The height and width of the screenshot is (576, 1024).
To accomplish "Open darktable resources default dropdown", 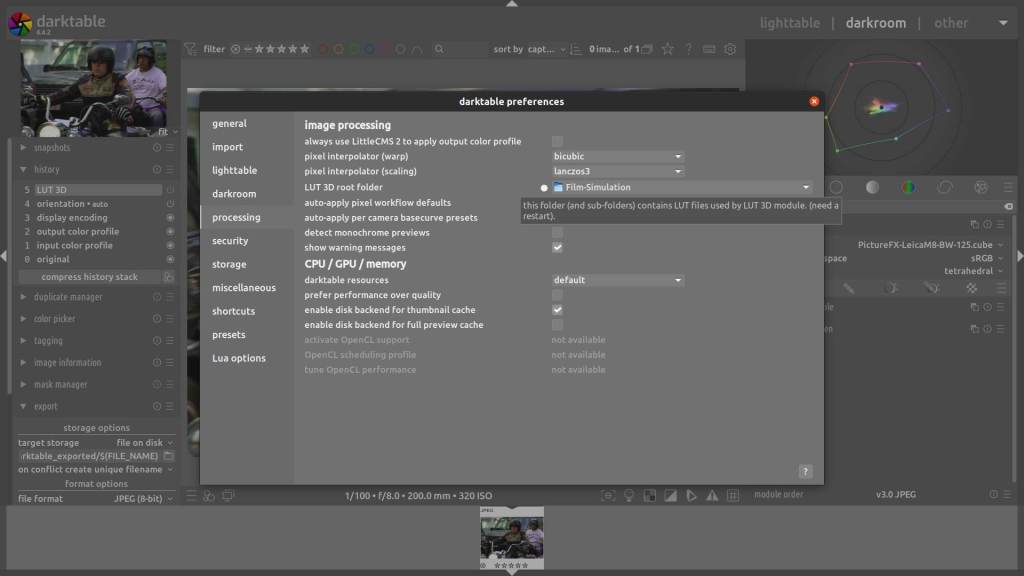I will tap(618, 280).
